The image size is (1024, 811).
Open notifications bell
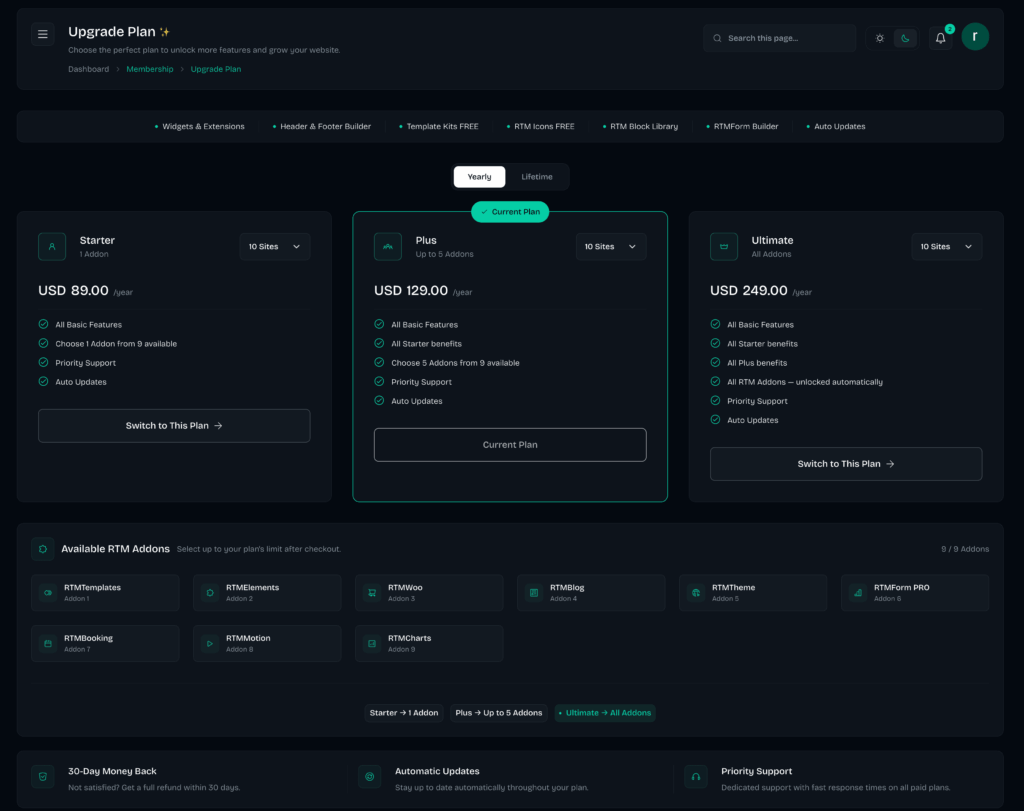(x=940, y=38)
